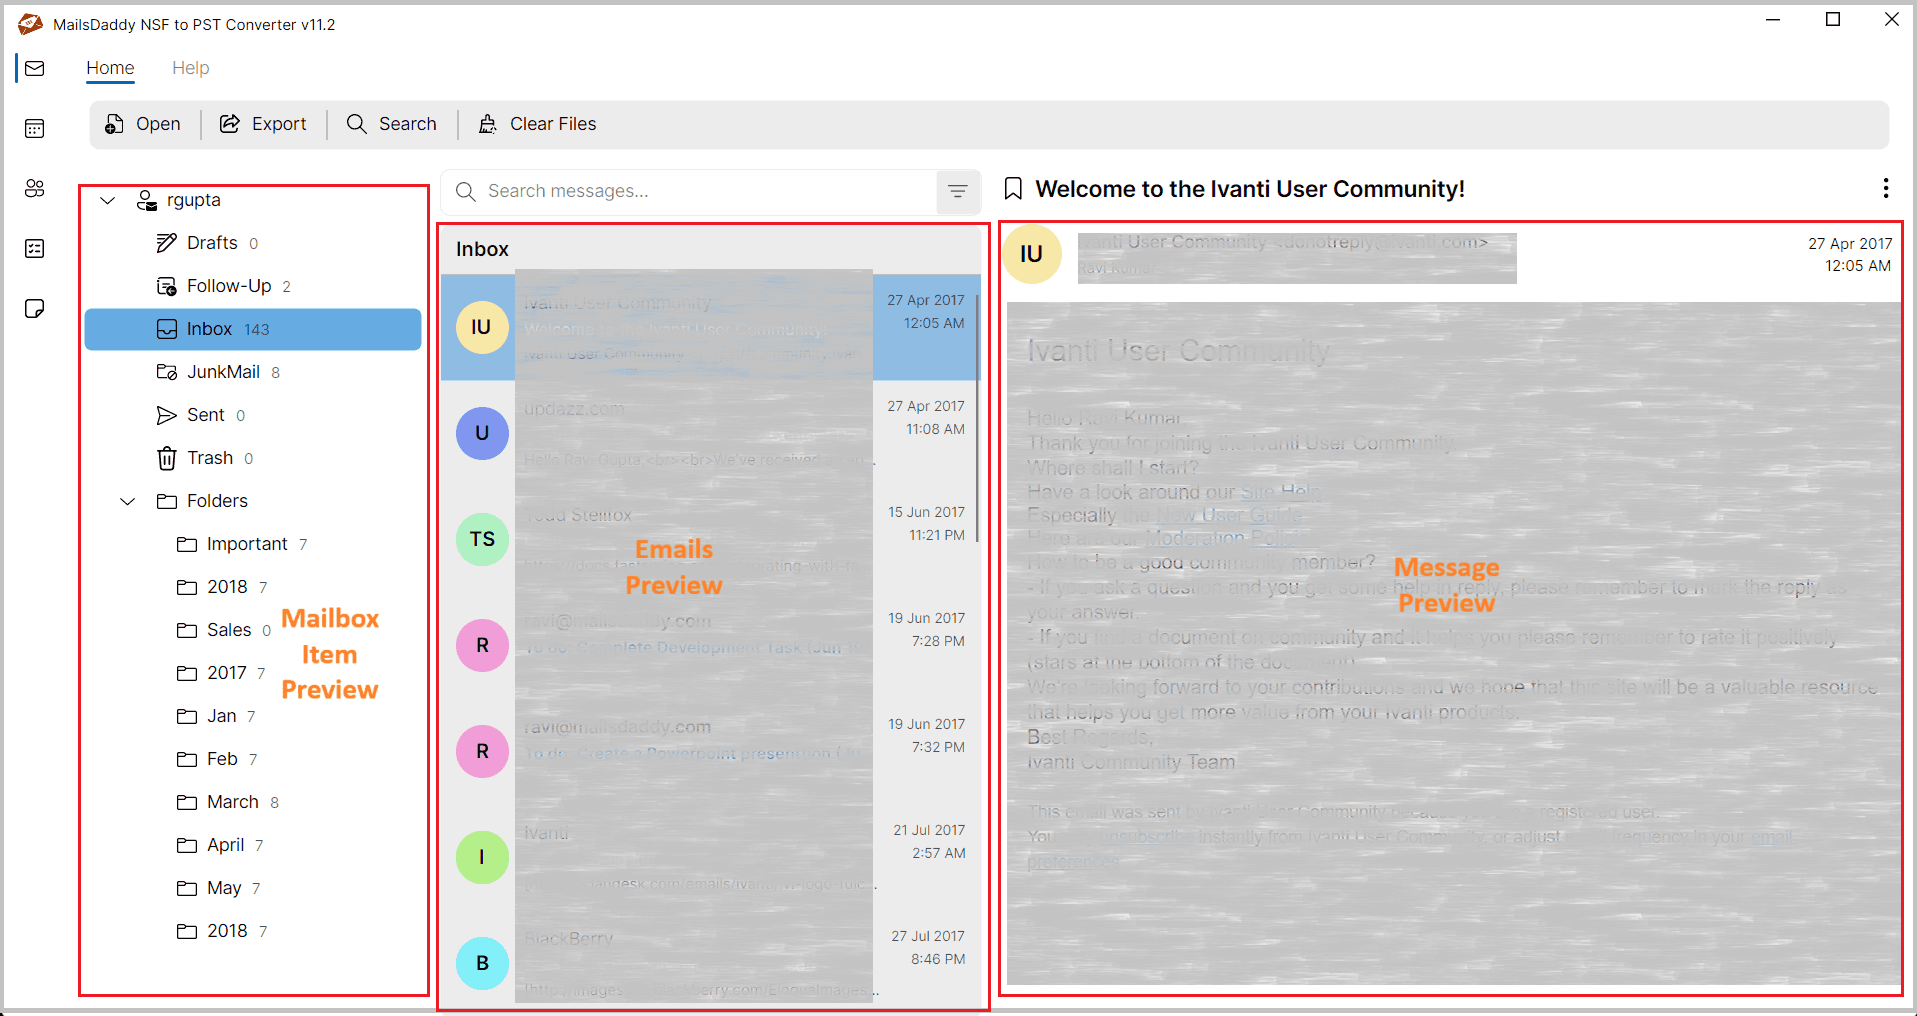Click the Clear Files button
Screen dimensions: 1917x1016
point(538,124)
